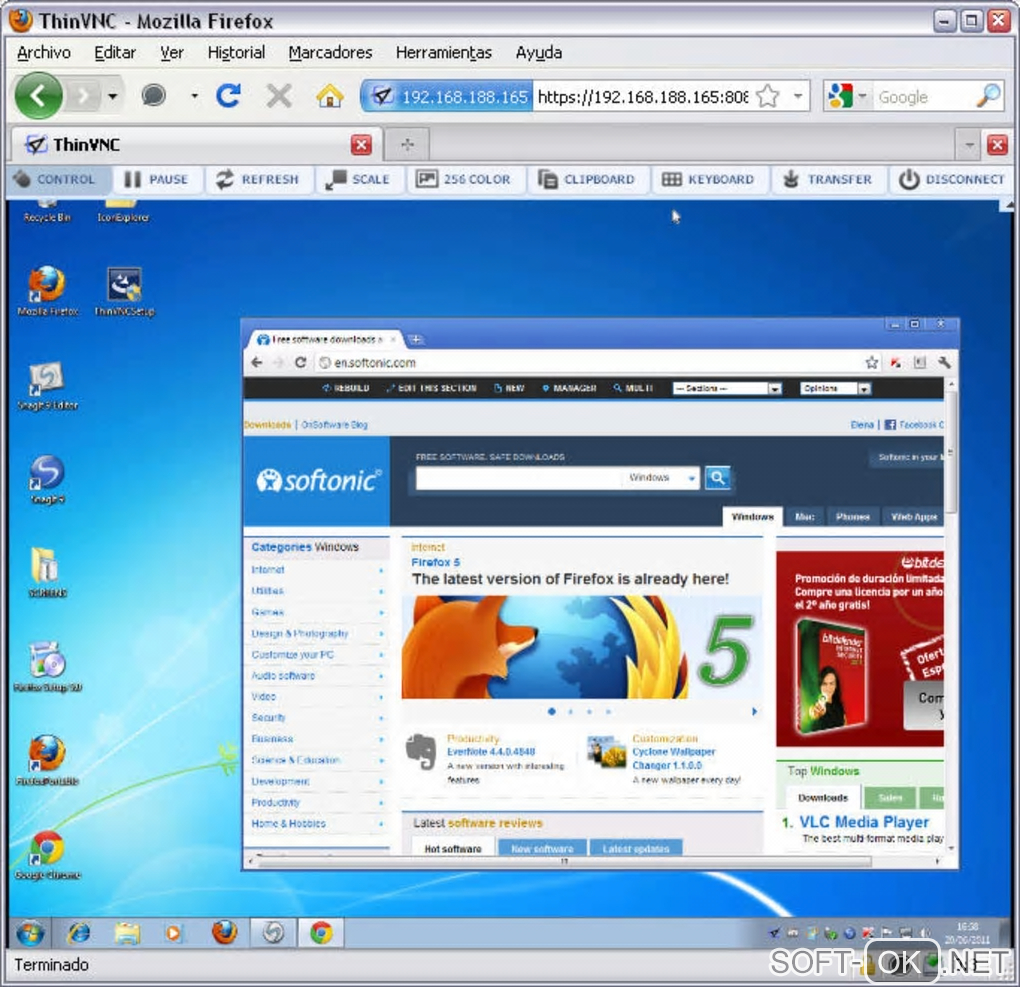Click Chrome's wrench menu icon

click(944, 362)
